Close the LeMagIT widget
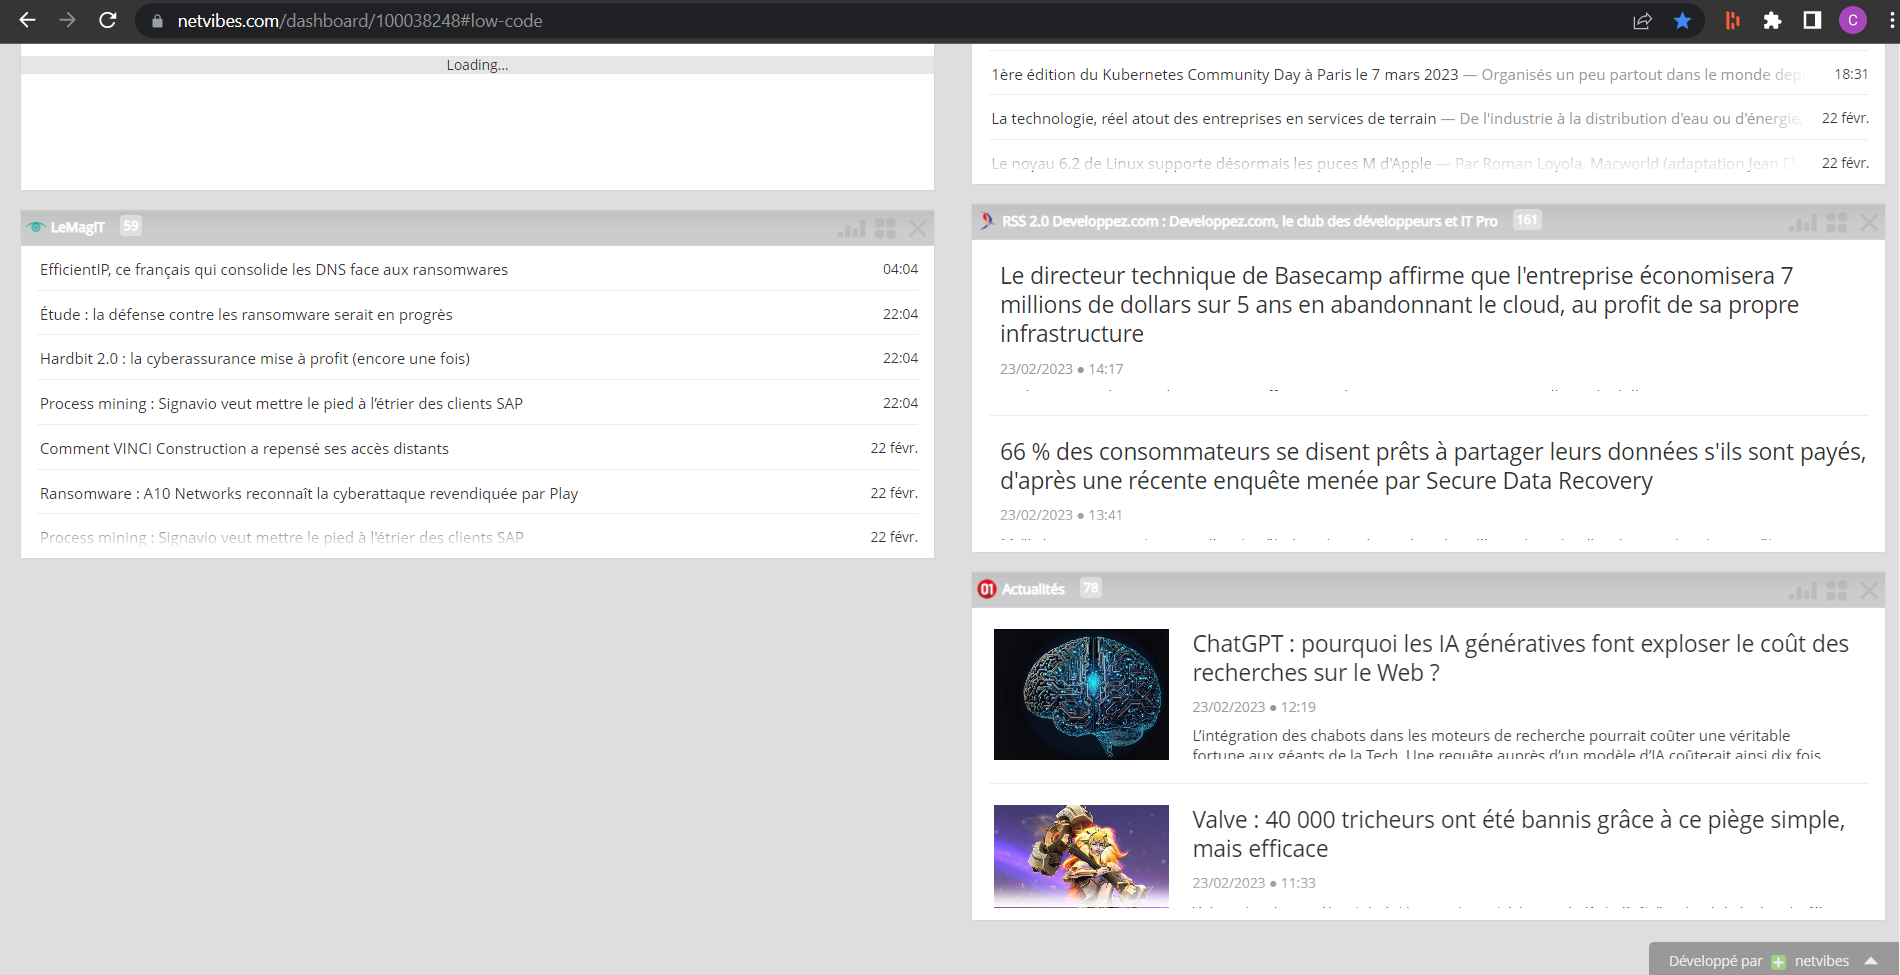 (x=917, y=229)
